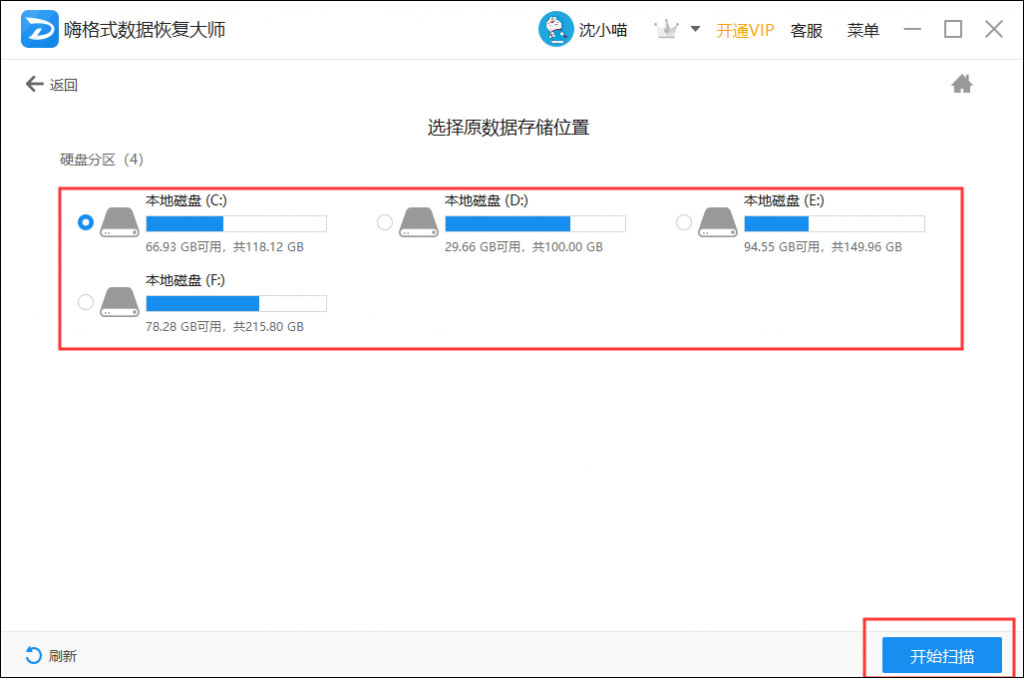
Task: Click the 刷新 refresh icon
Action: pos(31,655)
